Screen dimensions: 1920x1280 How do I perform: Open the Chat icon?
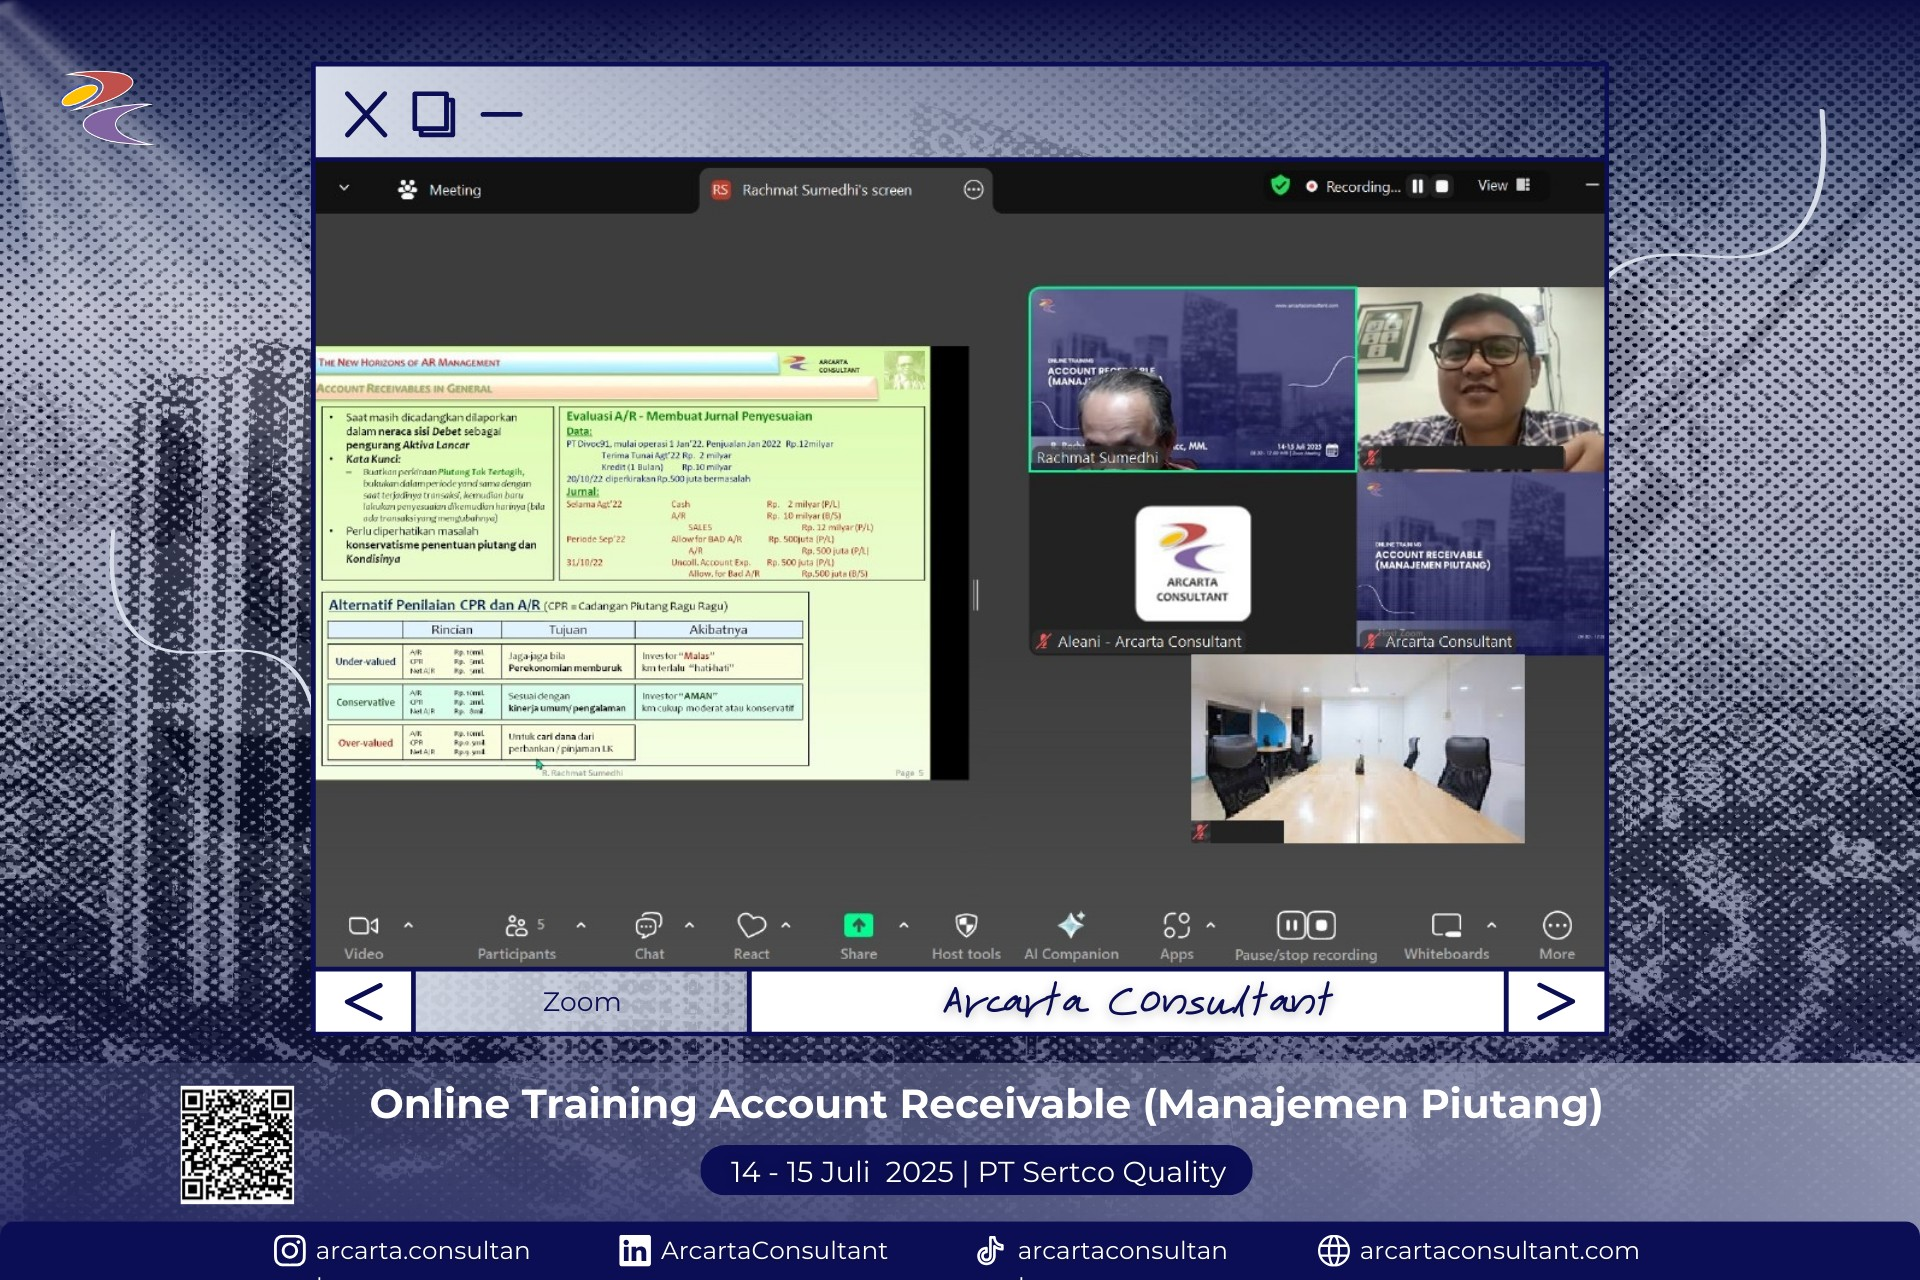tap(649, 927)
